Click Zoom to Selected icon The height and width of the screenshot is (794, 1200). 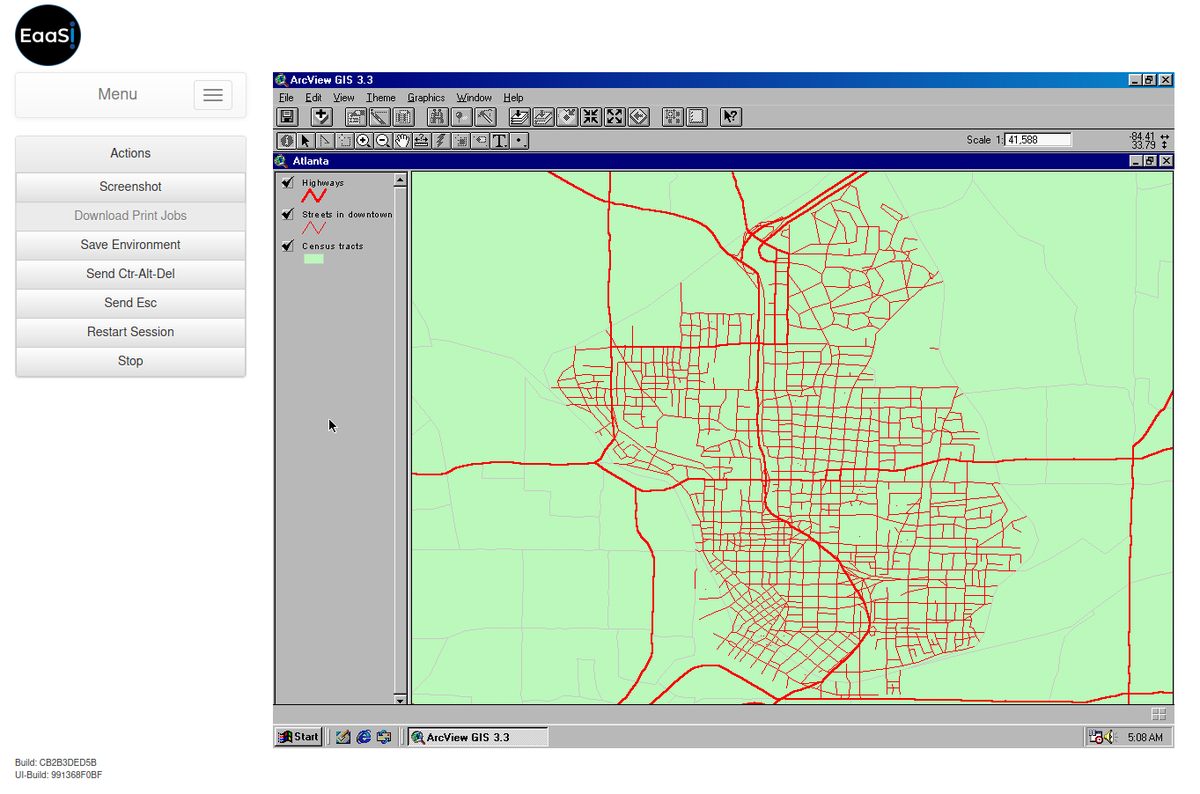567,117
